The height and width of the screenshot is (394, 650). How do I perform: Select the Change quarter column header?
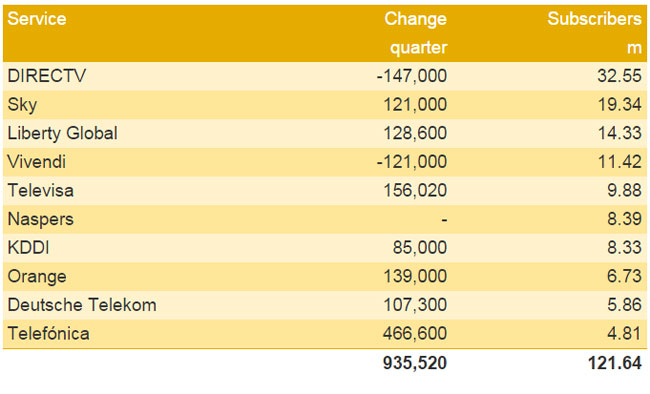click(x=416, y=33)
